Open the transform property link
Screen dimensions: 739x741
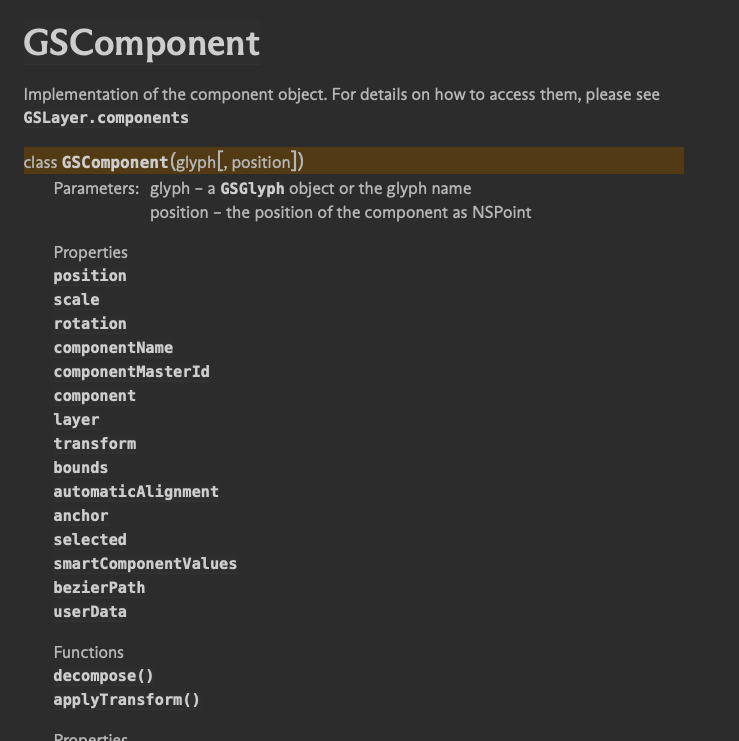coord(95,444)
